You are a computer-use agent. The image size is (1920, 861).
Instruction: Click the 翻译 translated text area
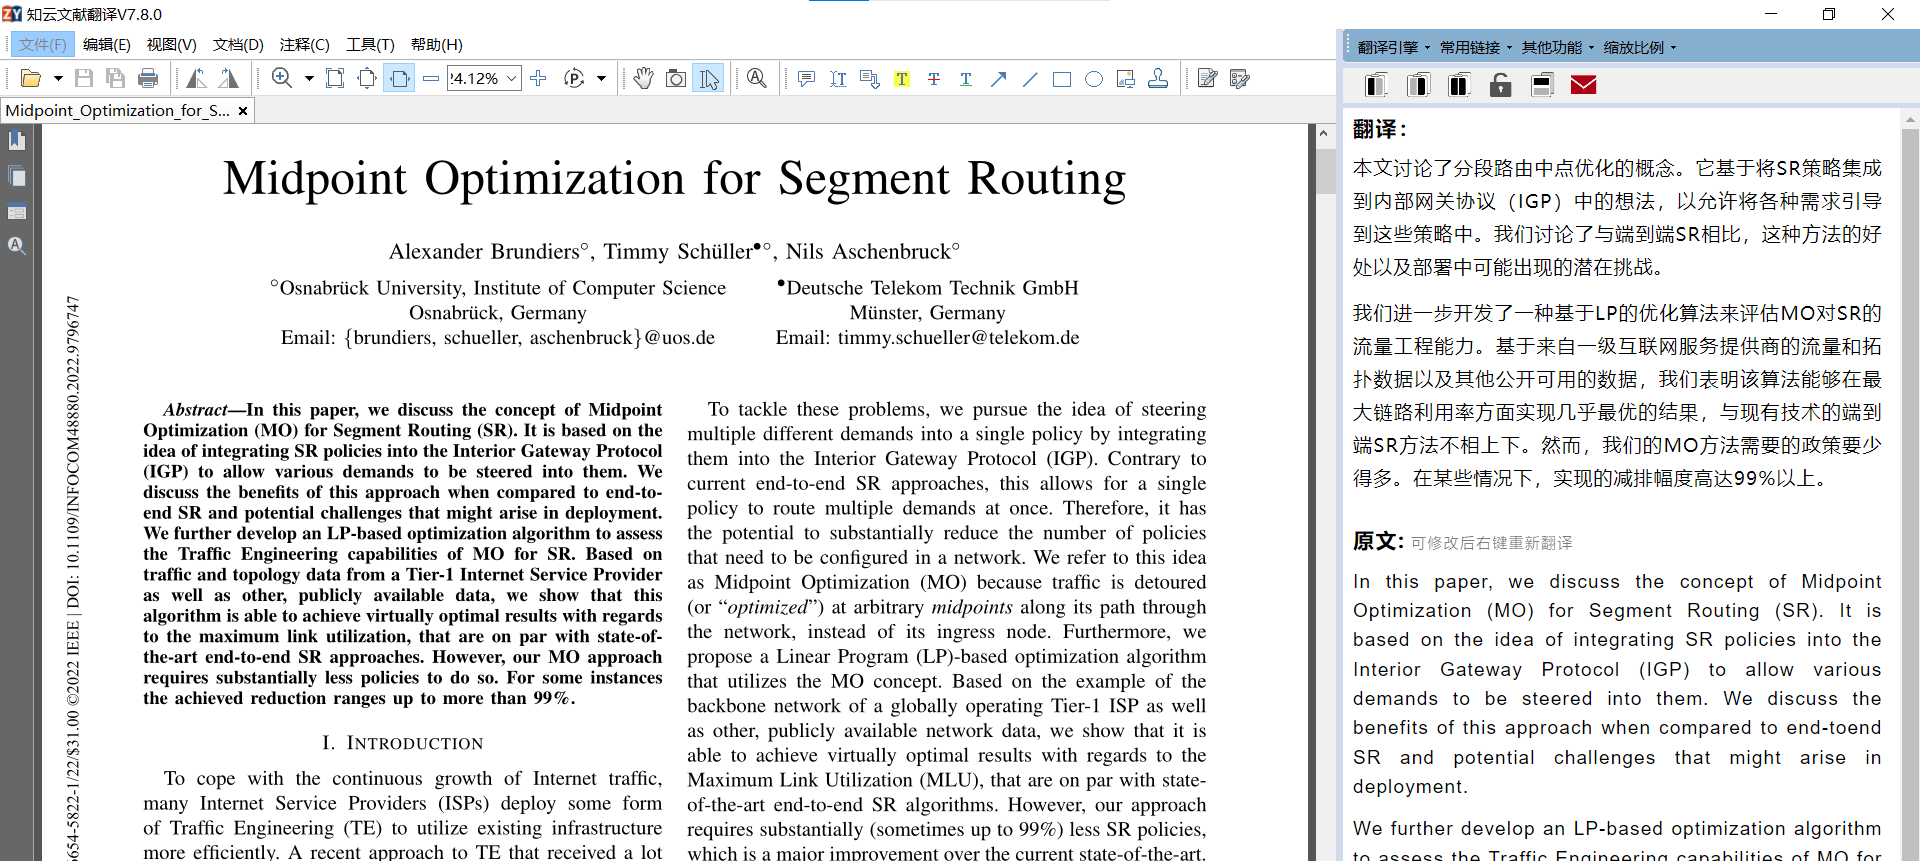1617,323
